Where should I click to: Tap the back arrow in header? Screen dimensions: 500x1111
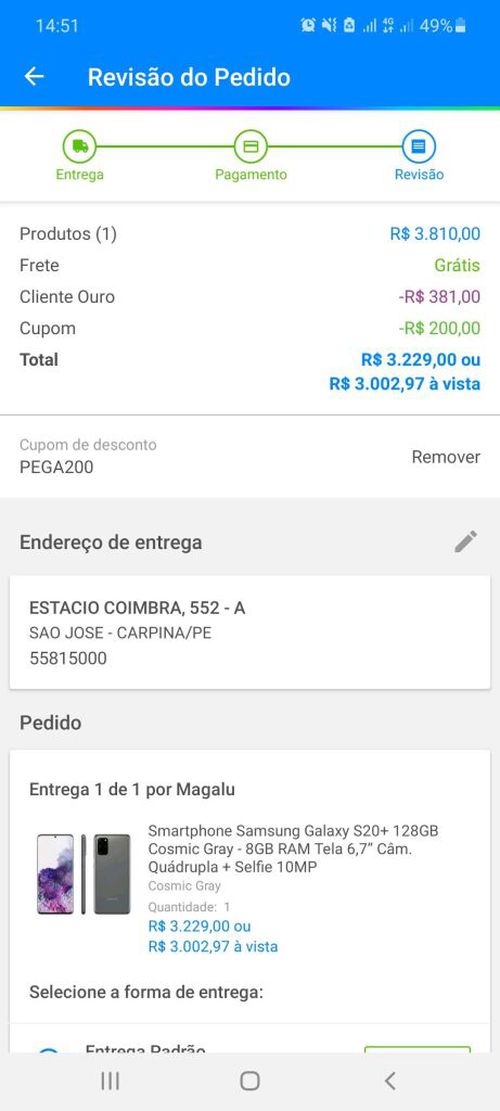click(x=34, y=77)
